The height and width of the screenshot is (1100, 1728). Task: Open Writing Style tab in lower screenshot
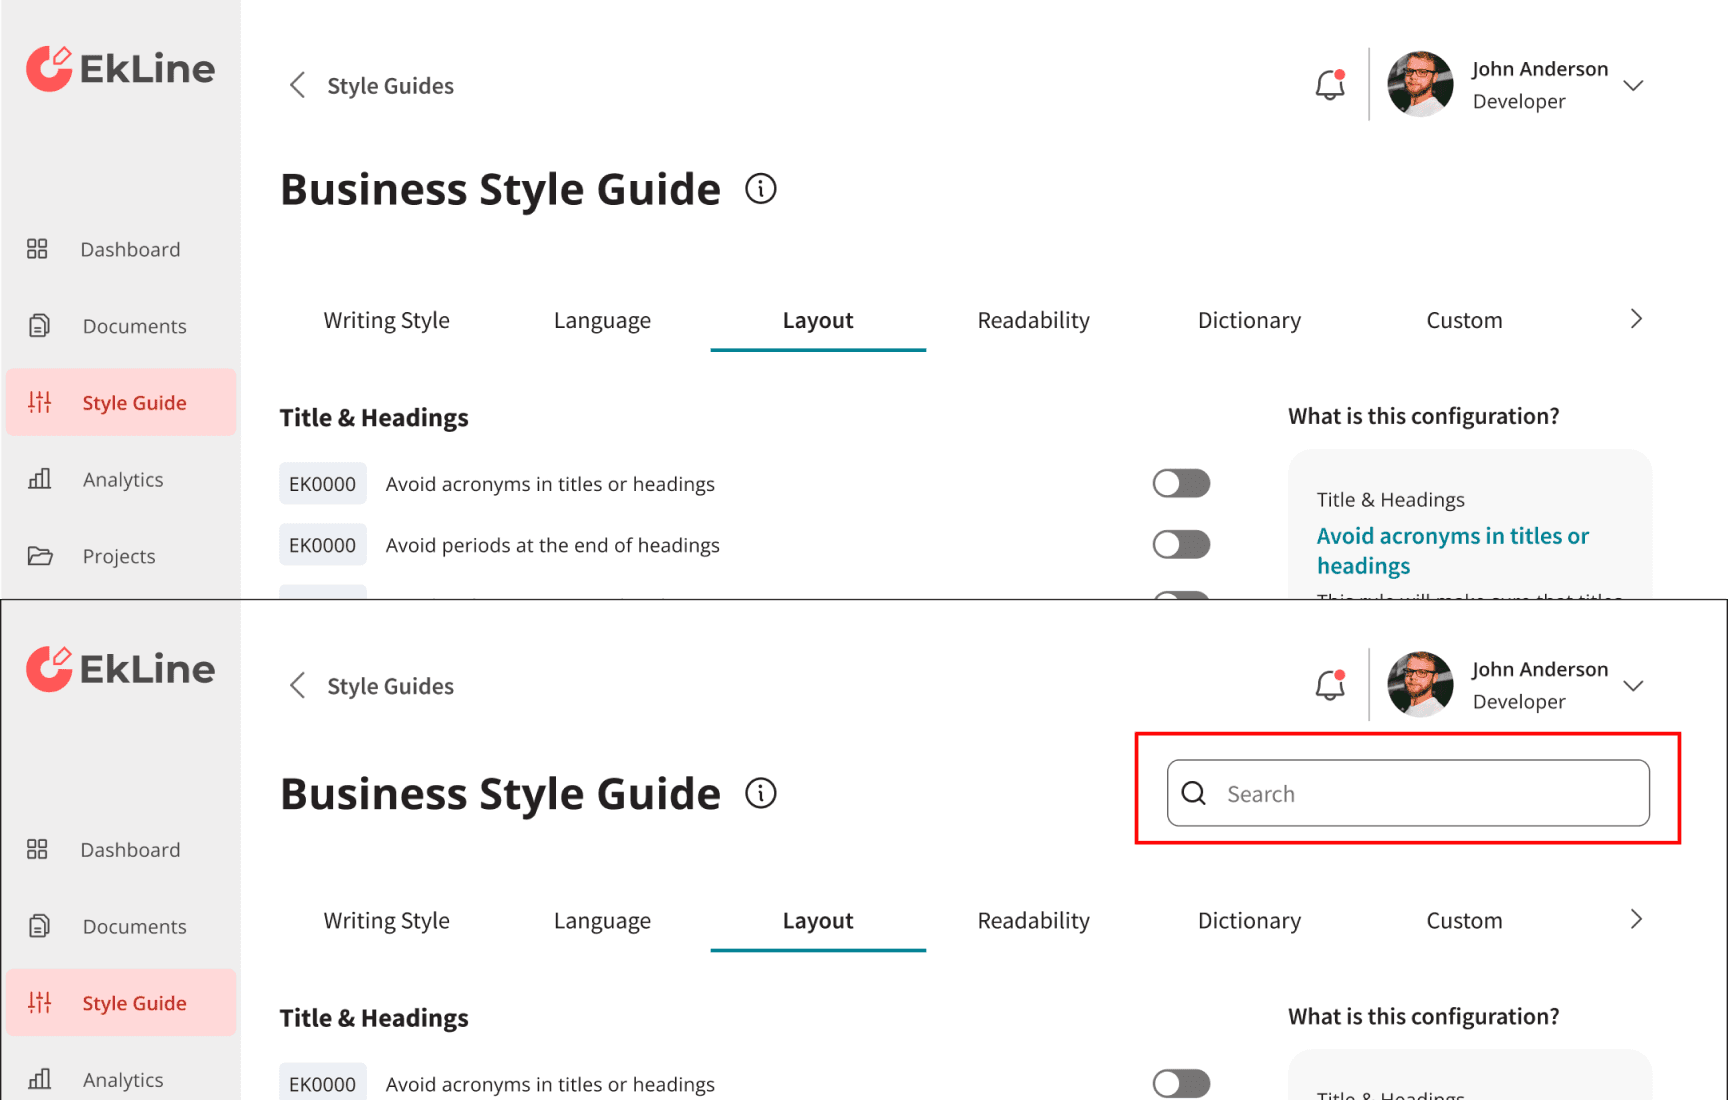click(387, 920)
